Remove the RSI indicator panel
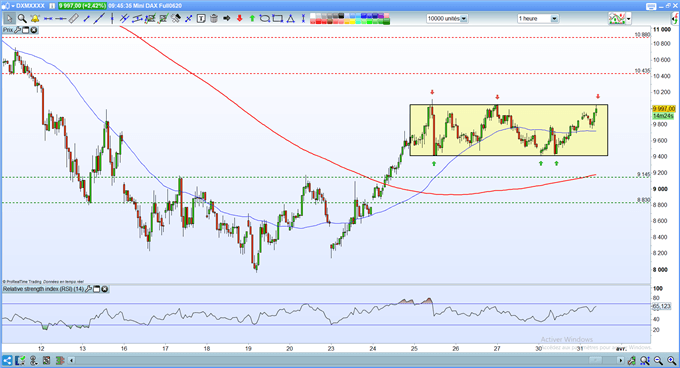This screenshot has height=368, width=680. [x=105, y=289]
